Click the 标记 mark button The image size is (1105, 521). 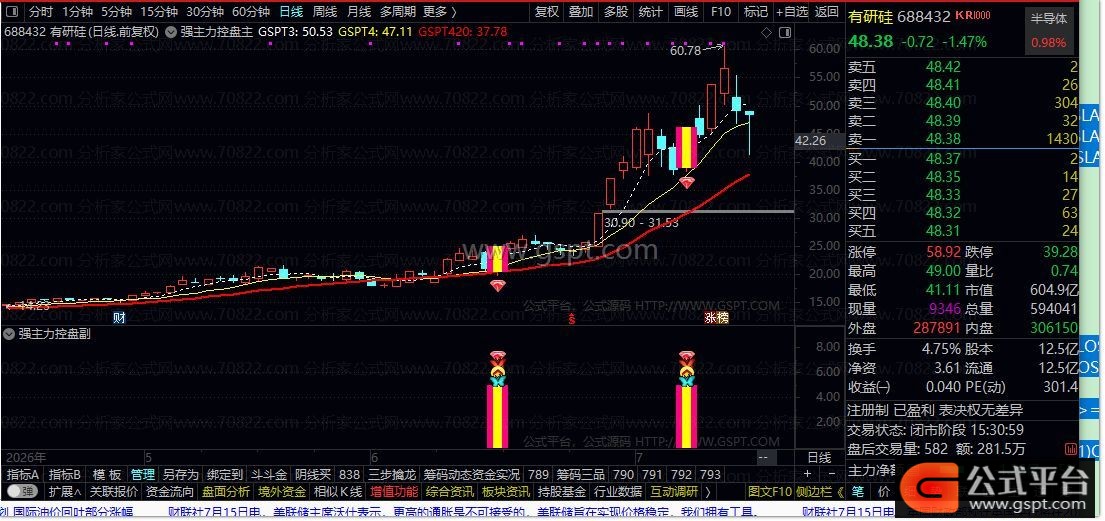[x=755, y=11]
